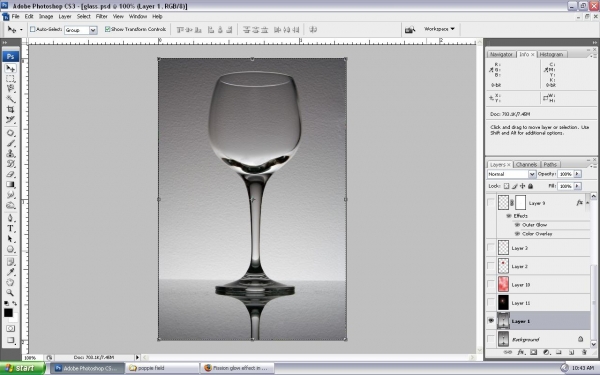600x375 pixels.
Task: Open the status bar document info arrow
Action: click(x=137, y=357)
